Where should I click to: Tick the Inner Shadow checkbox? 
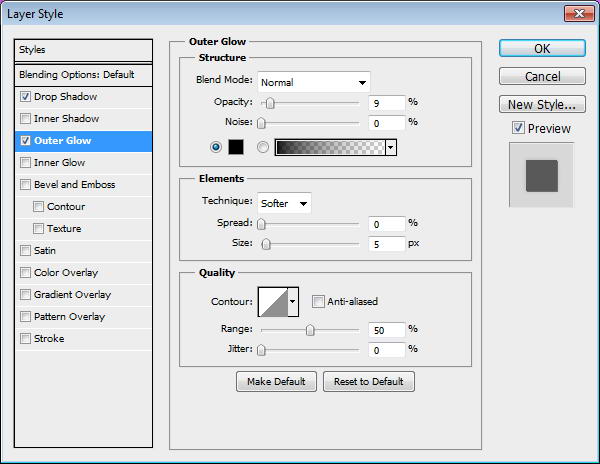(25, 119)
